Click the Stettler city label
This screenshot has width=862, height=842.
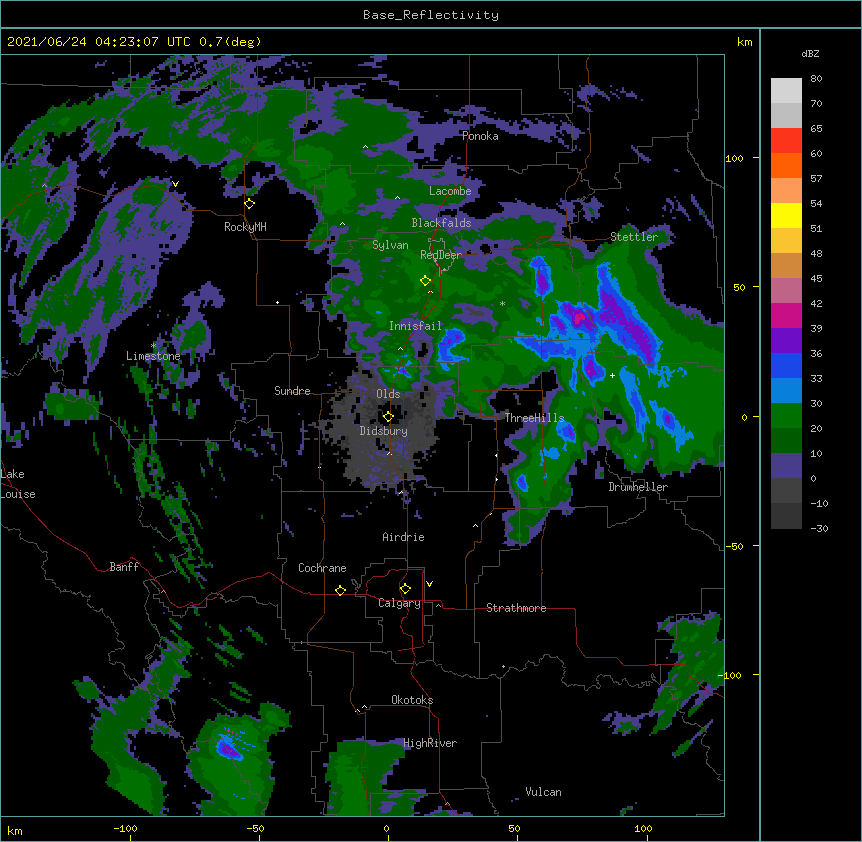[634, 237]
